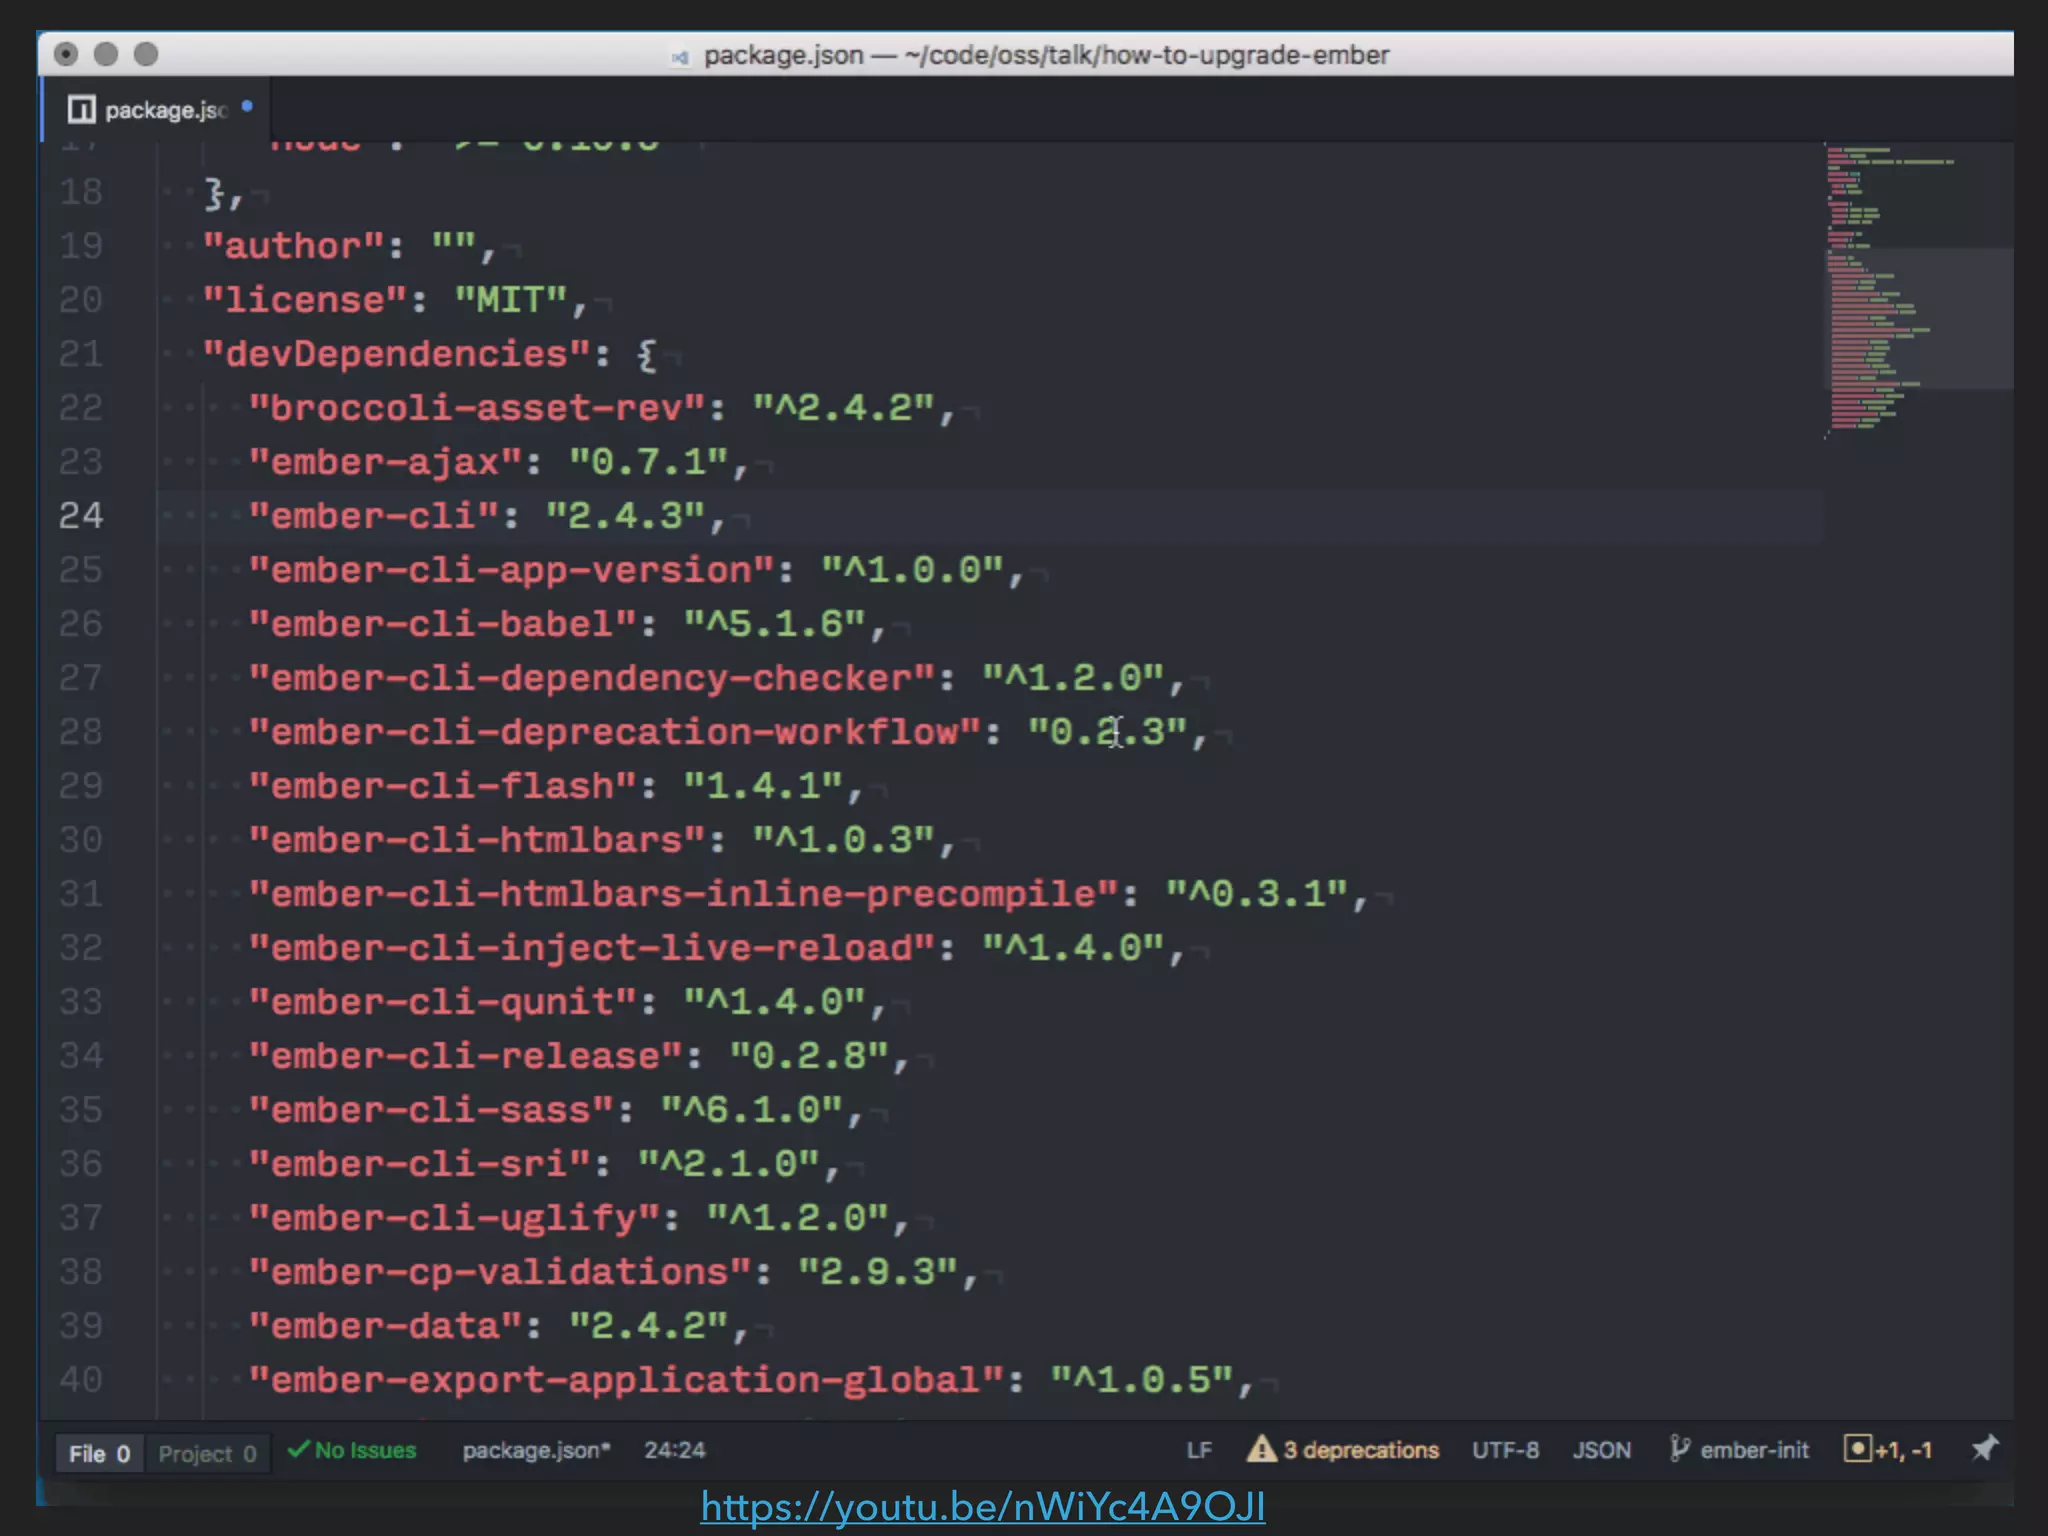
Task: Click the modified-file dot on the tab
Action: click(x=247, y=106)
